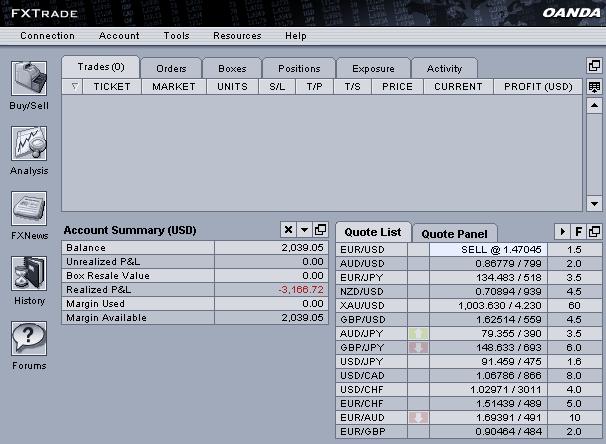606x444 pixels.
Task: Select the Trades (0) tab
Action: tap(101, 67)
